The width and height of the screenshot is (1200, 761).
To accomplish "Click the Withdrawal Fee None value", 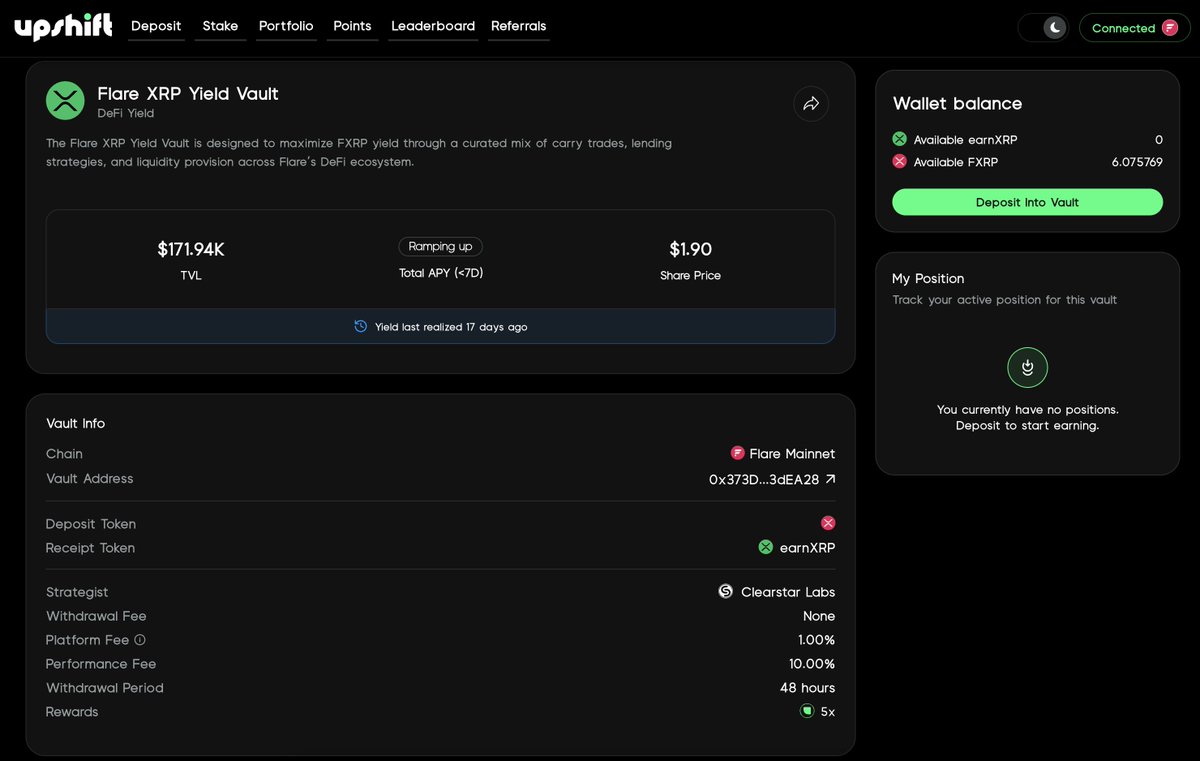I will pos(819,616).
